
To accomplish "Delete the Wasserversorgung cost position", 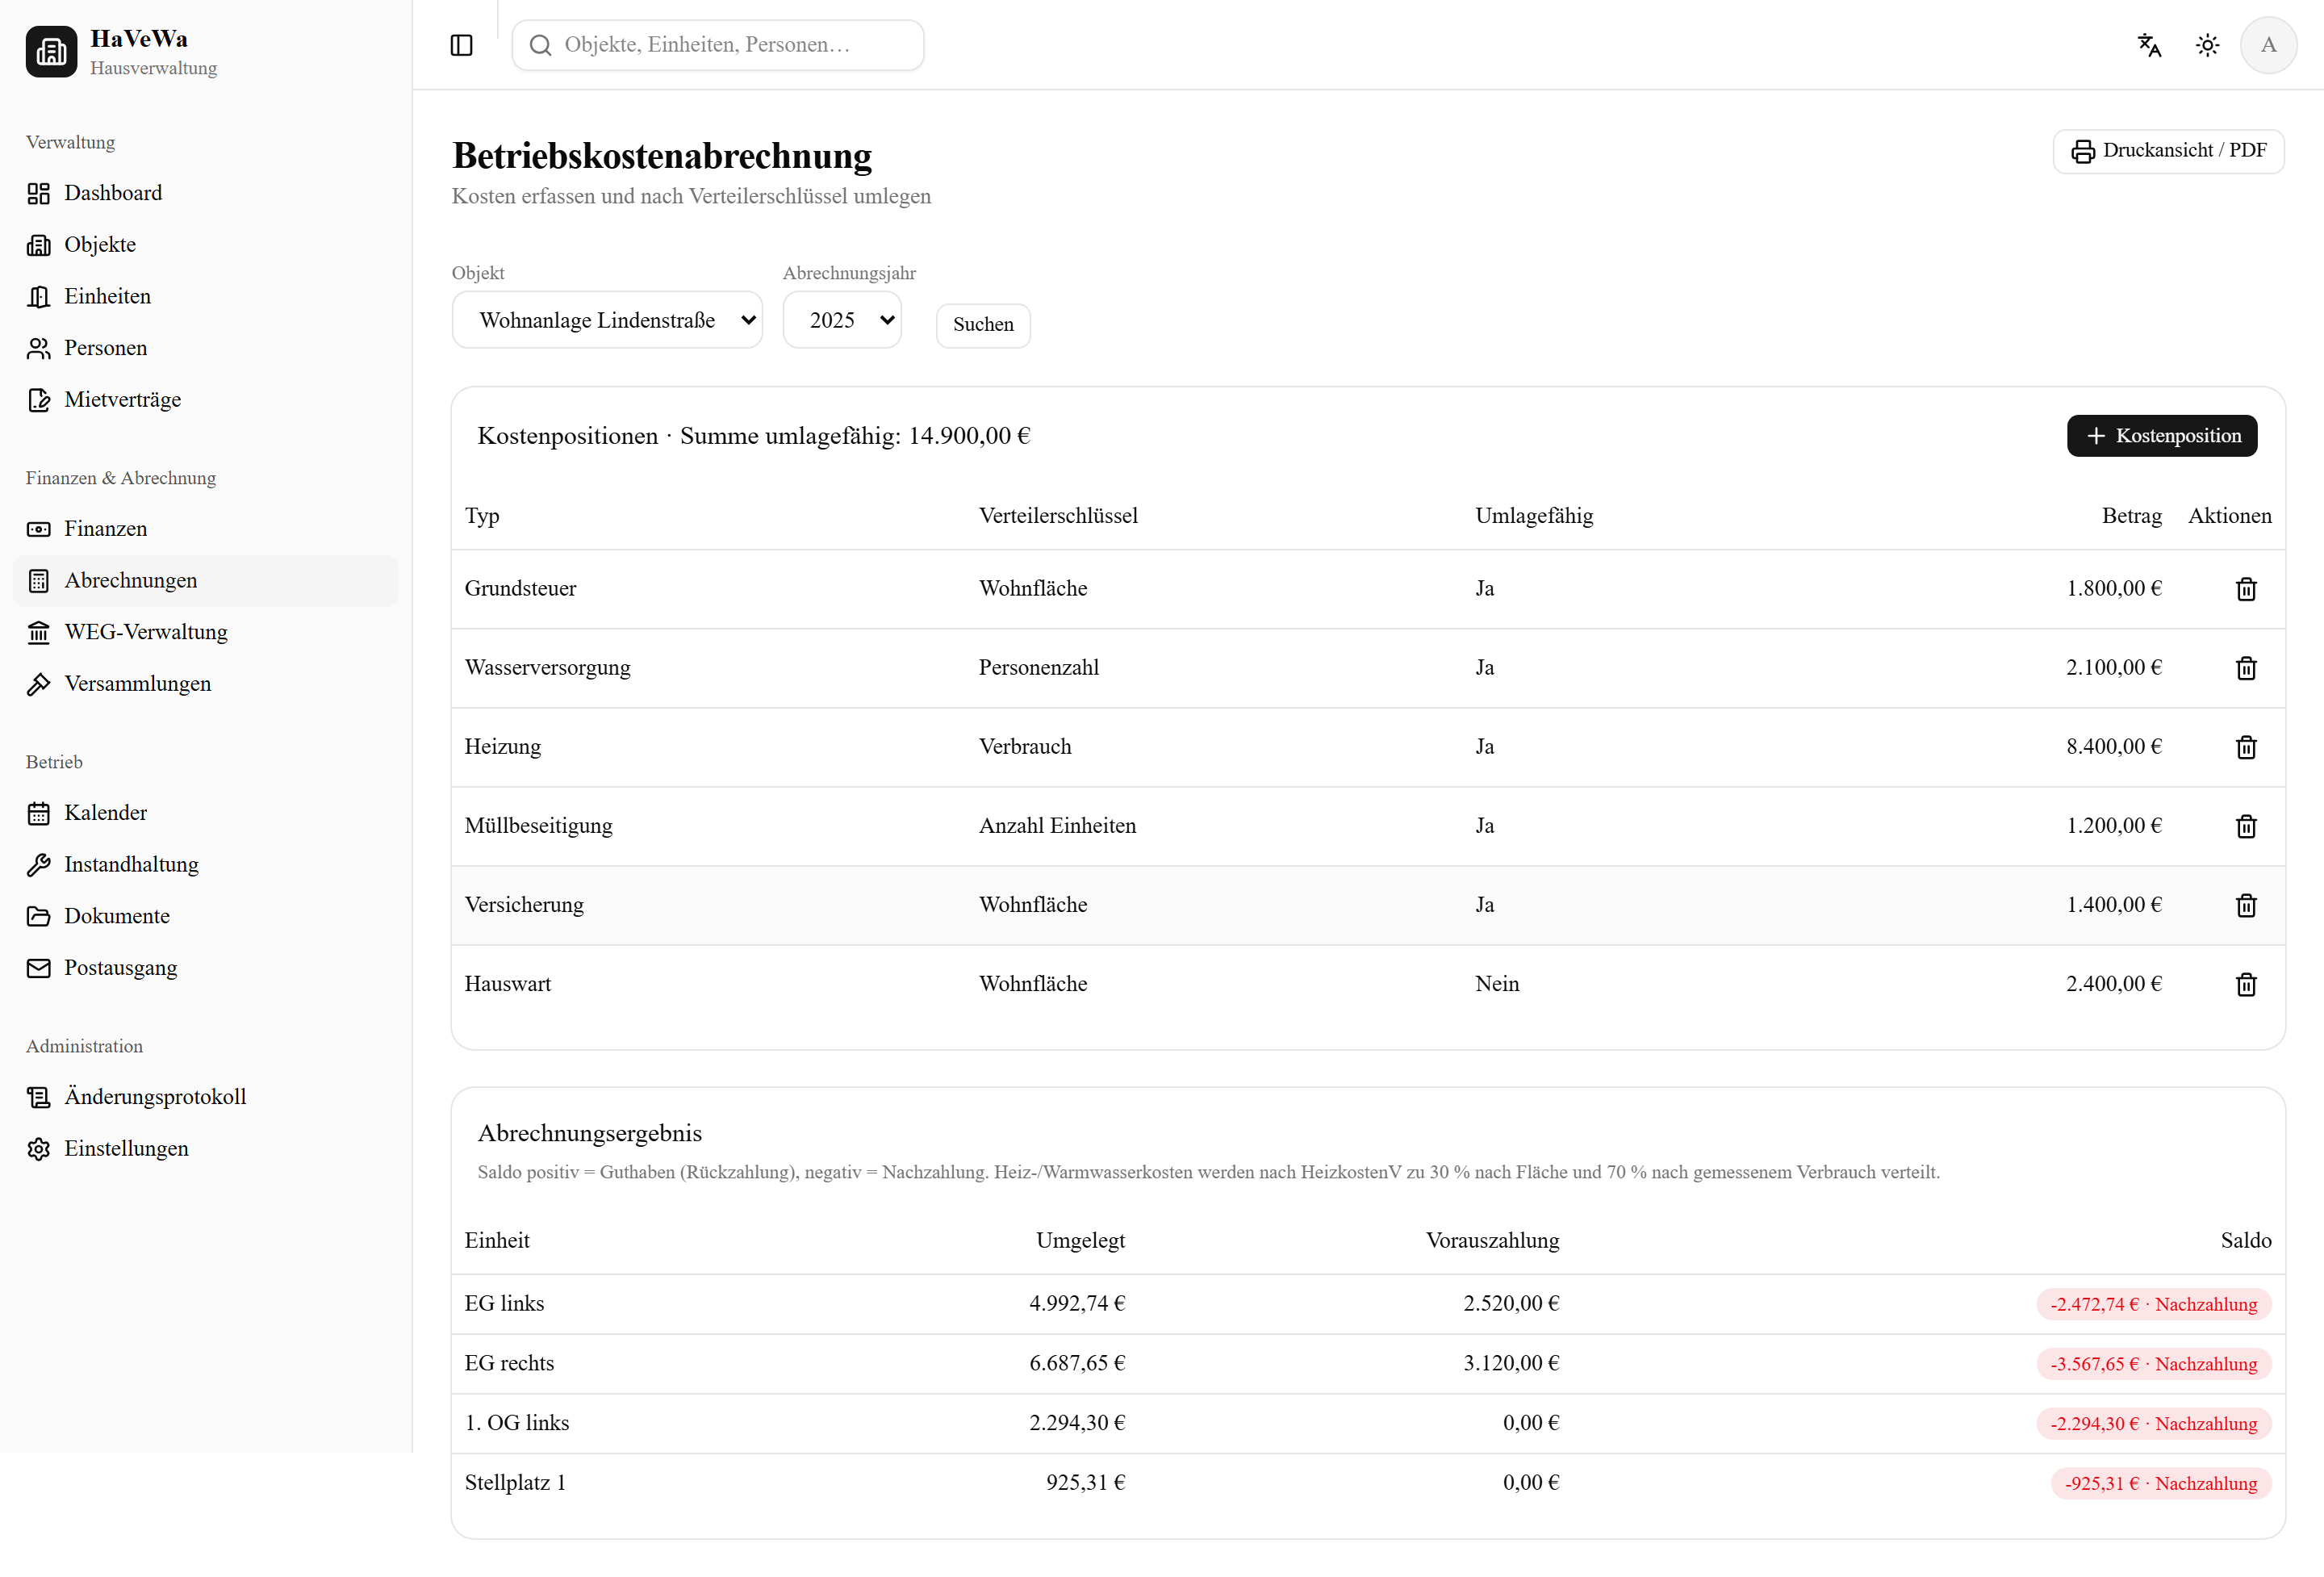I will coord(2246,668).
